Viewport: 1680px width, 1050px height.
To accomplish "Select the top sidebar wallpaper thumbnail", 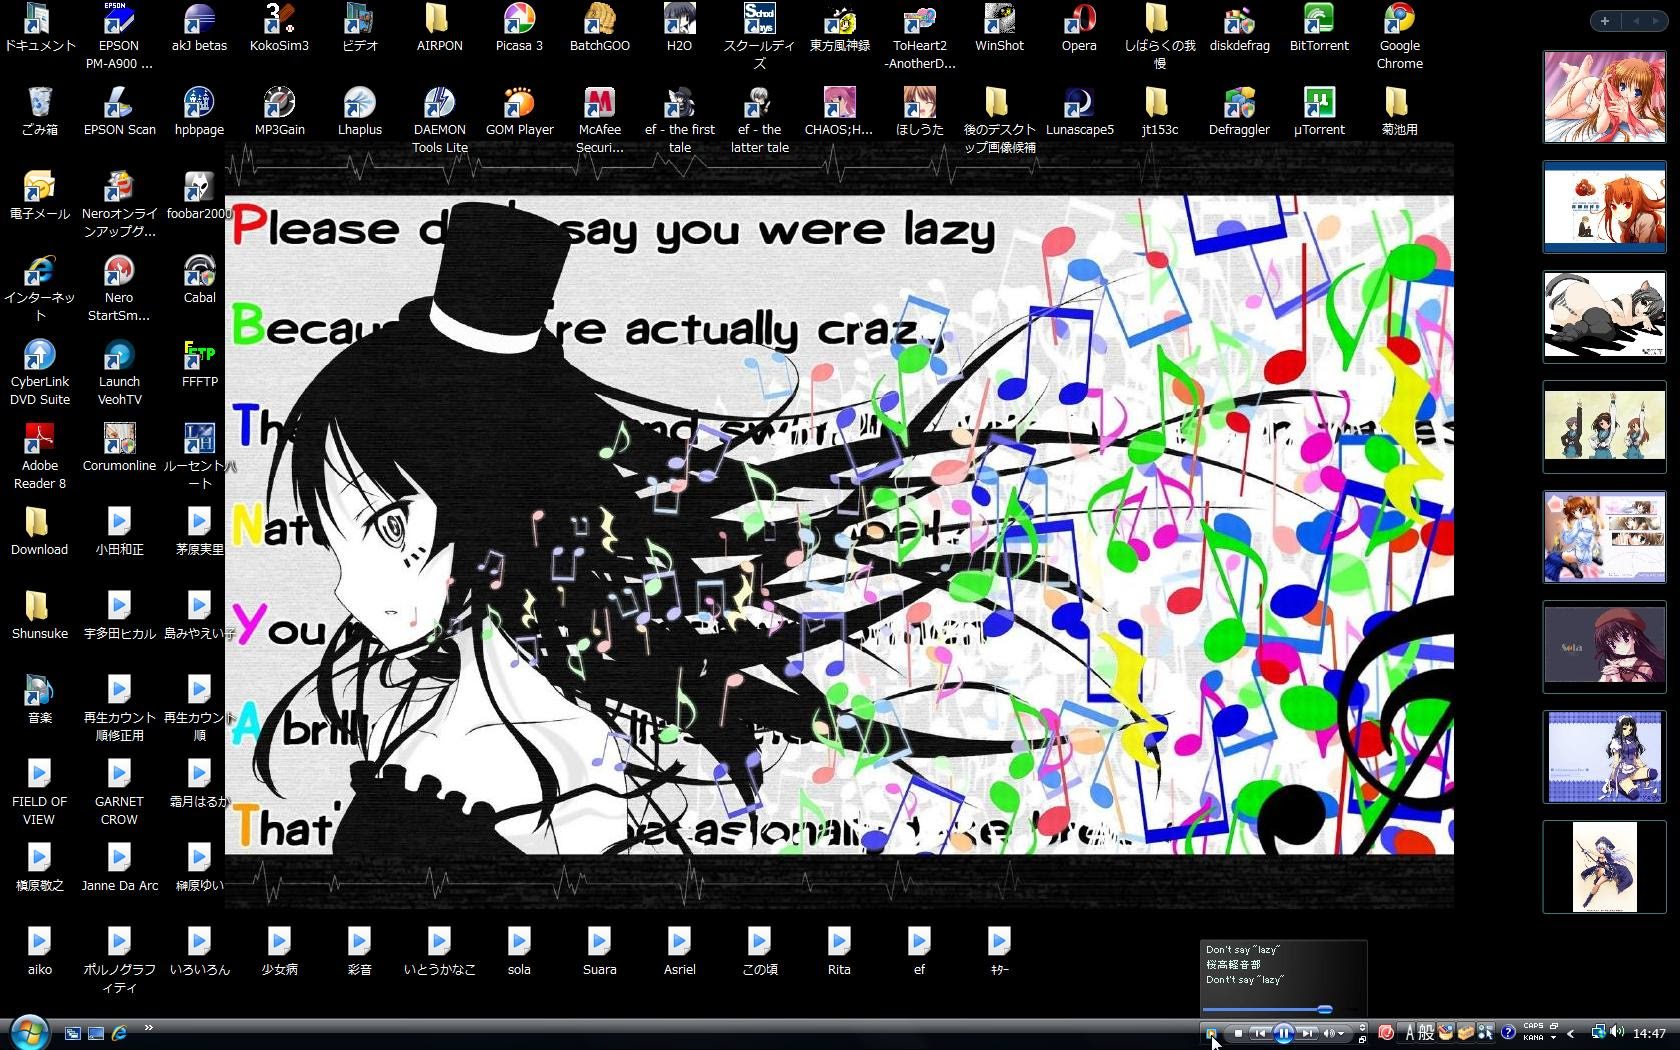I will tap(1604, 97).
